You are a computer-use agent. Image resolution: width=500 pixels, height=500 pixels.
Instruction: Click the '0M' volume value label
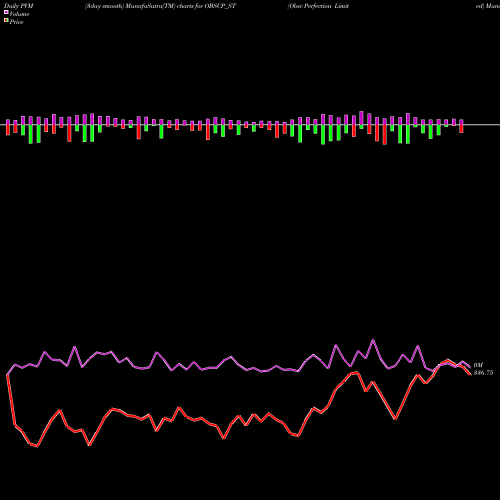(x=478, y=365)
